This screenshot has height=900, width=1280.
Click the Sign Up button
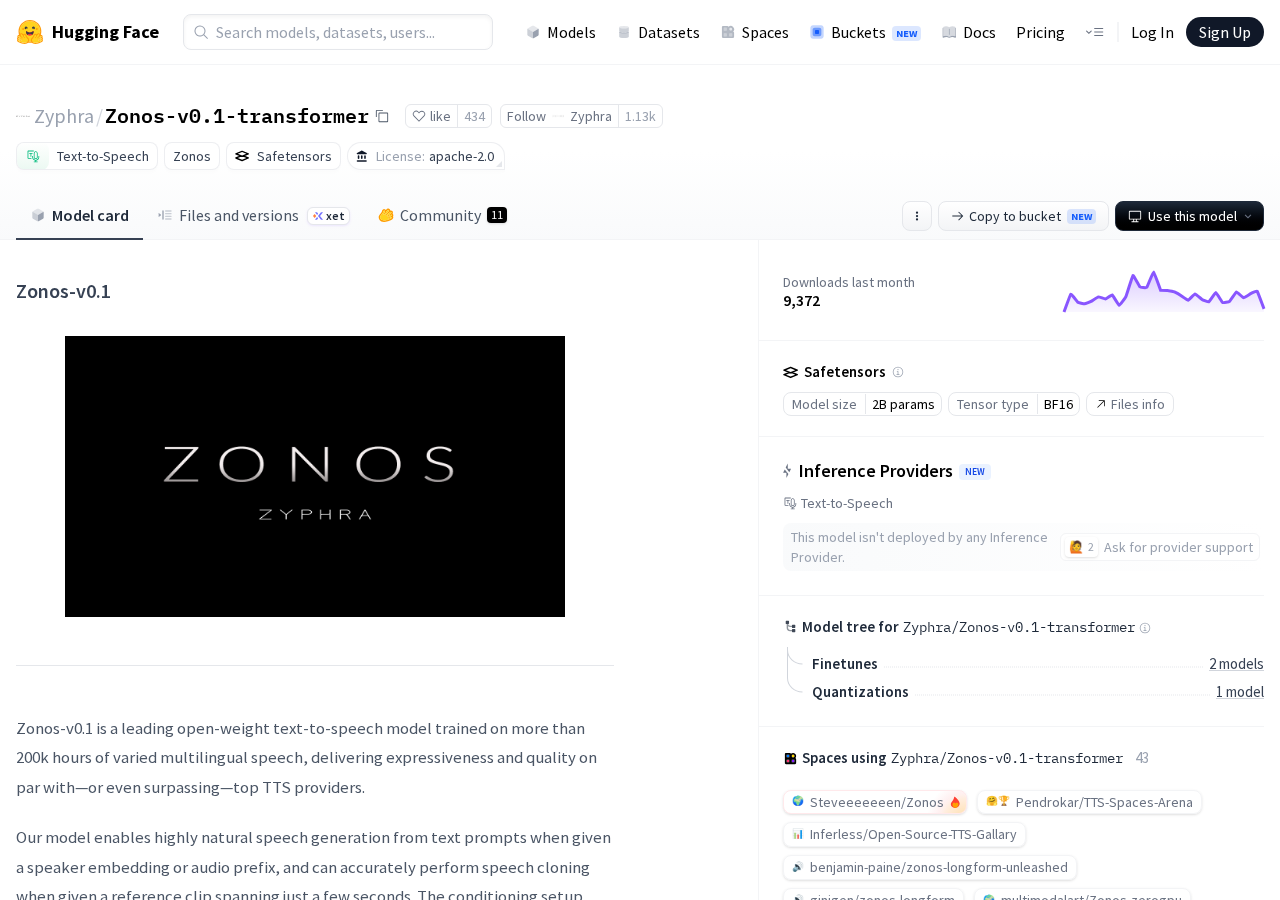point(1225,32)
